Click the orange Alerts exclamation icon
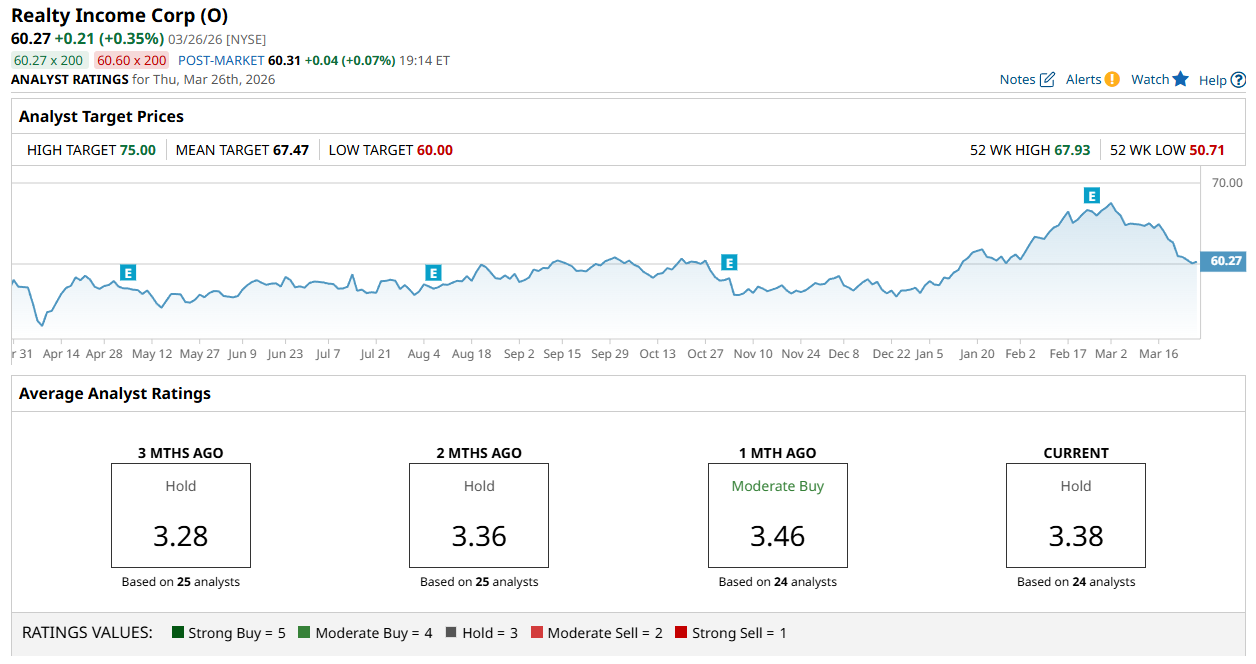 click(1112, 79)
